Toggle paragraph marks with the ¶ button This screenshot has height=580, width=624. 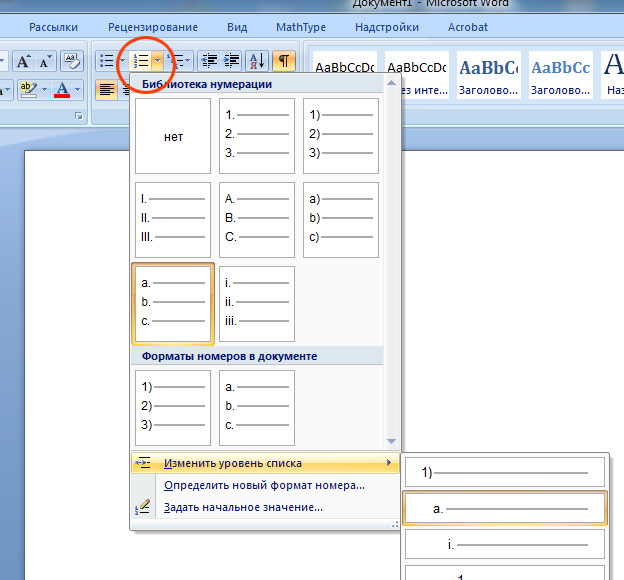(284, 61)
